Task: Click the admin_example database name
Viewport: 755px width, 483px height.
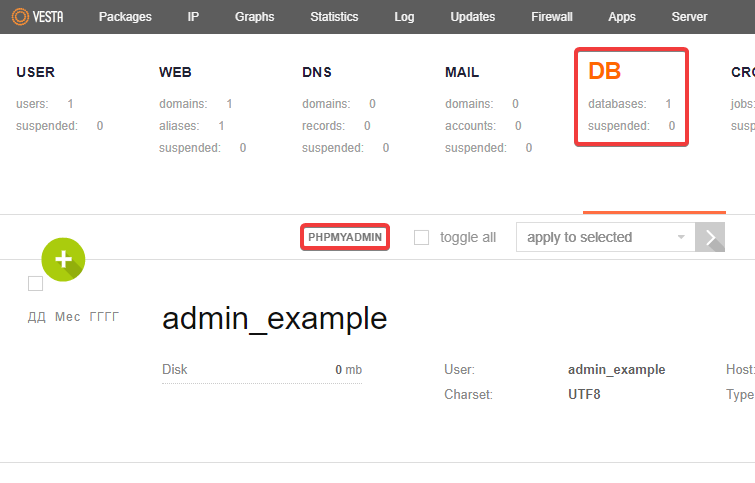Action: 274,318
